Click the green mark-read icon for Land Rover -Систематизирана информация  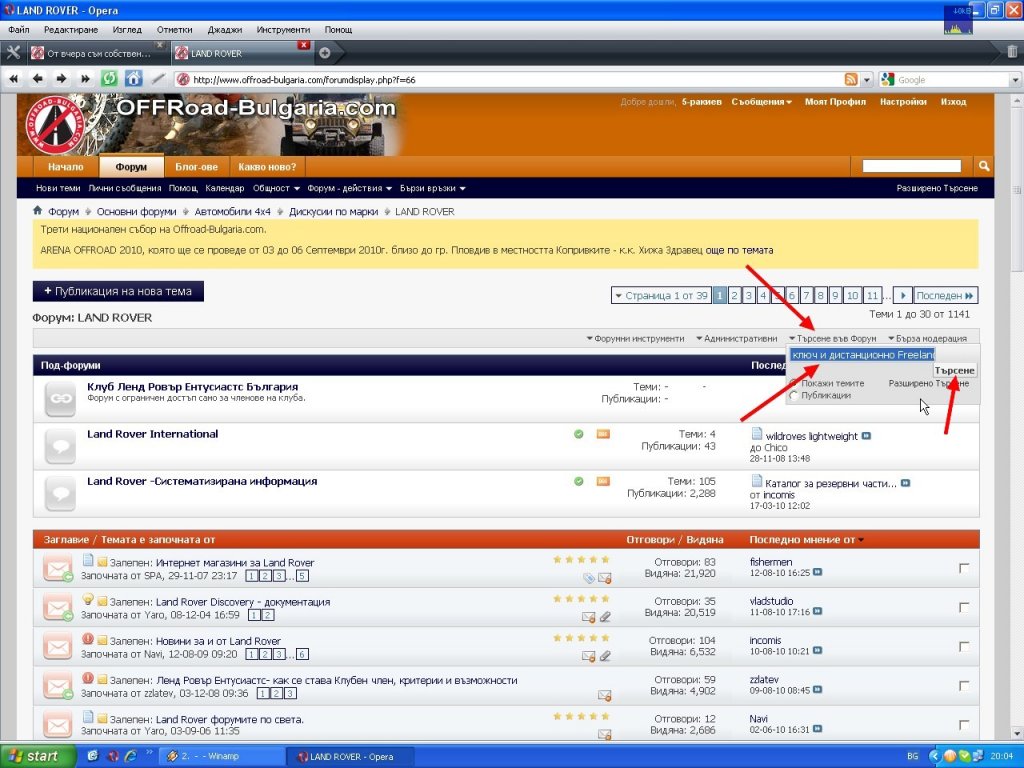point(579,481)
